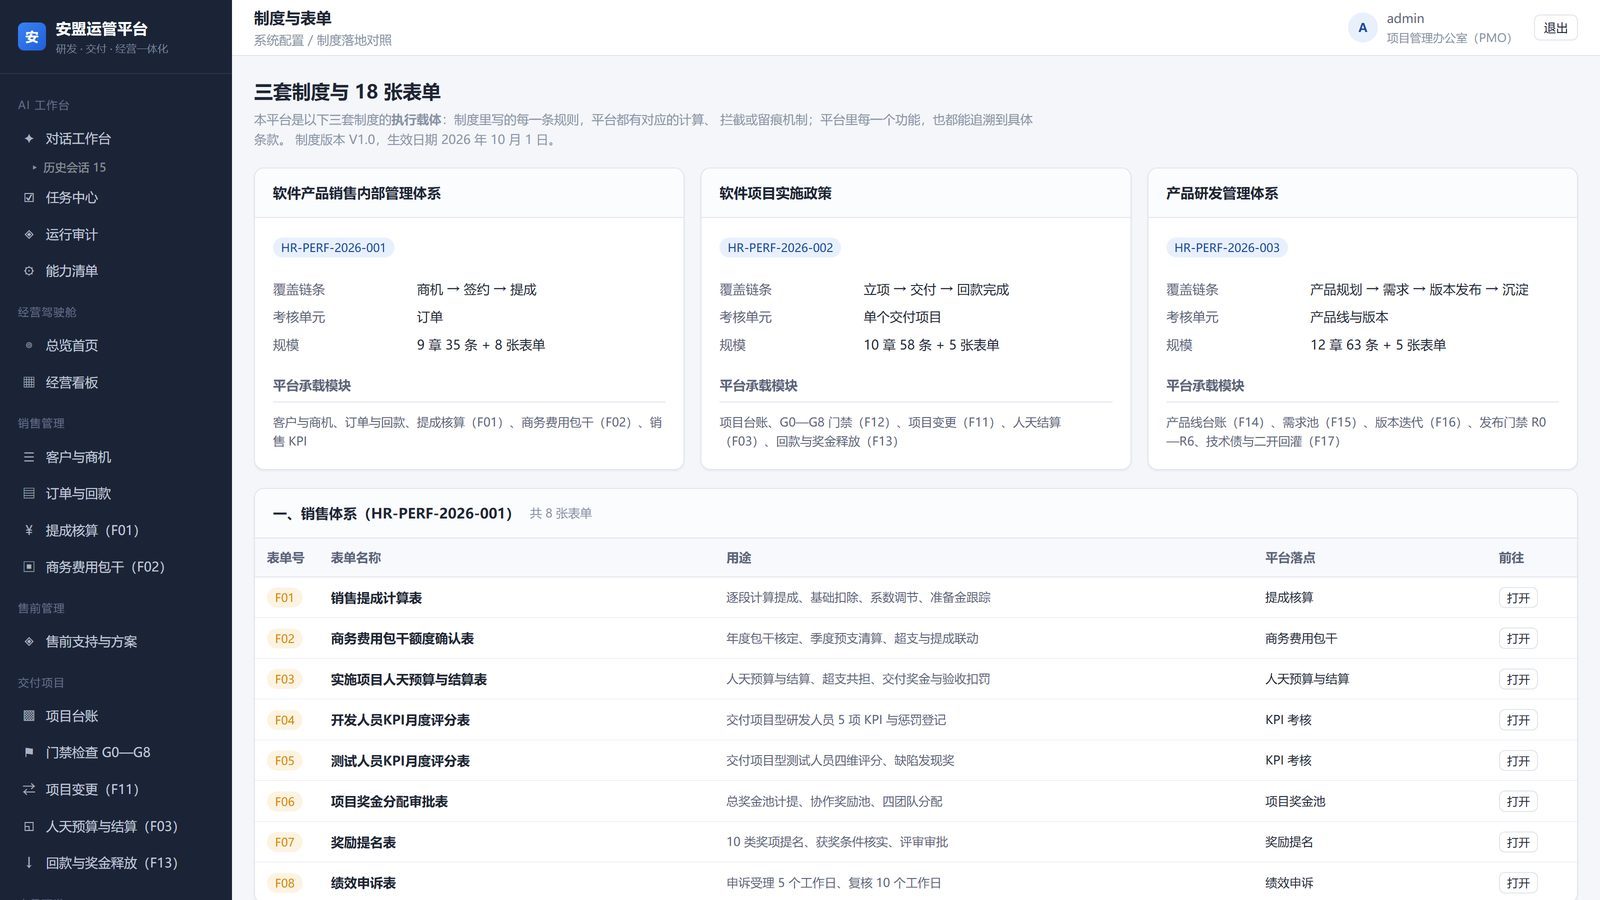Click the checkbox icon beside 任务中心
Viewport: 1600px width, 900px height.
(29, 197)
